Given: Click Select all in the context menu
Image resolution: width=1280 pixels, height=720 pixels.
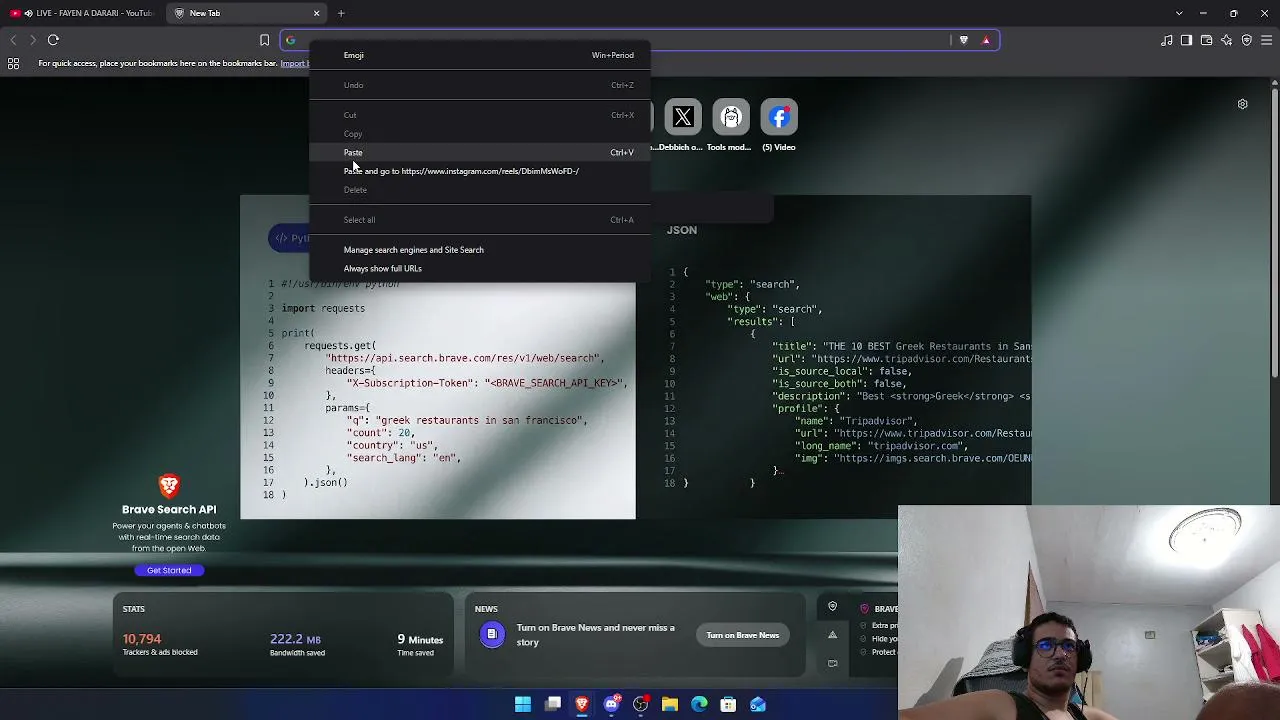Looking at the screenshot, I should click(480, 220).
